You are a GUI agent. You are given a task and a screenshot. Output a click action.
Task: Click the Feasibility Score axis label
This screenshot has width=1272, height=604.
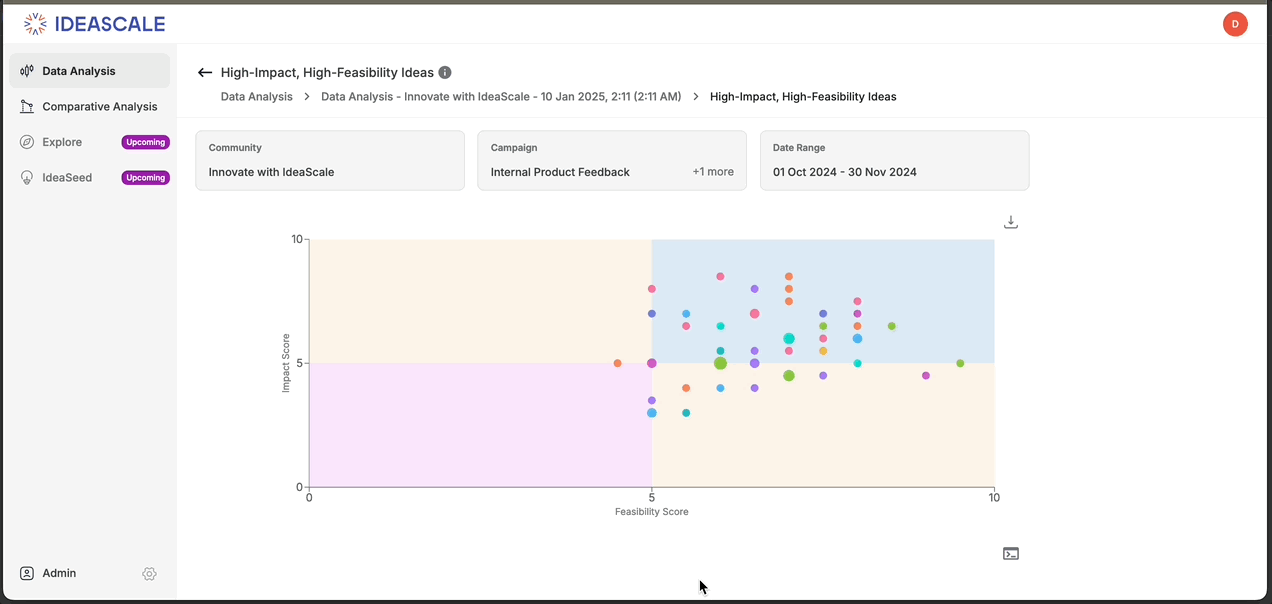pos(652,512)
